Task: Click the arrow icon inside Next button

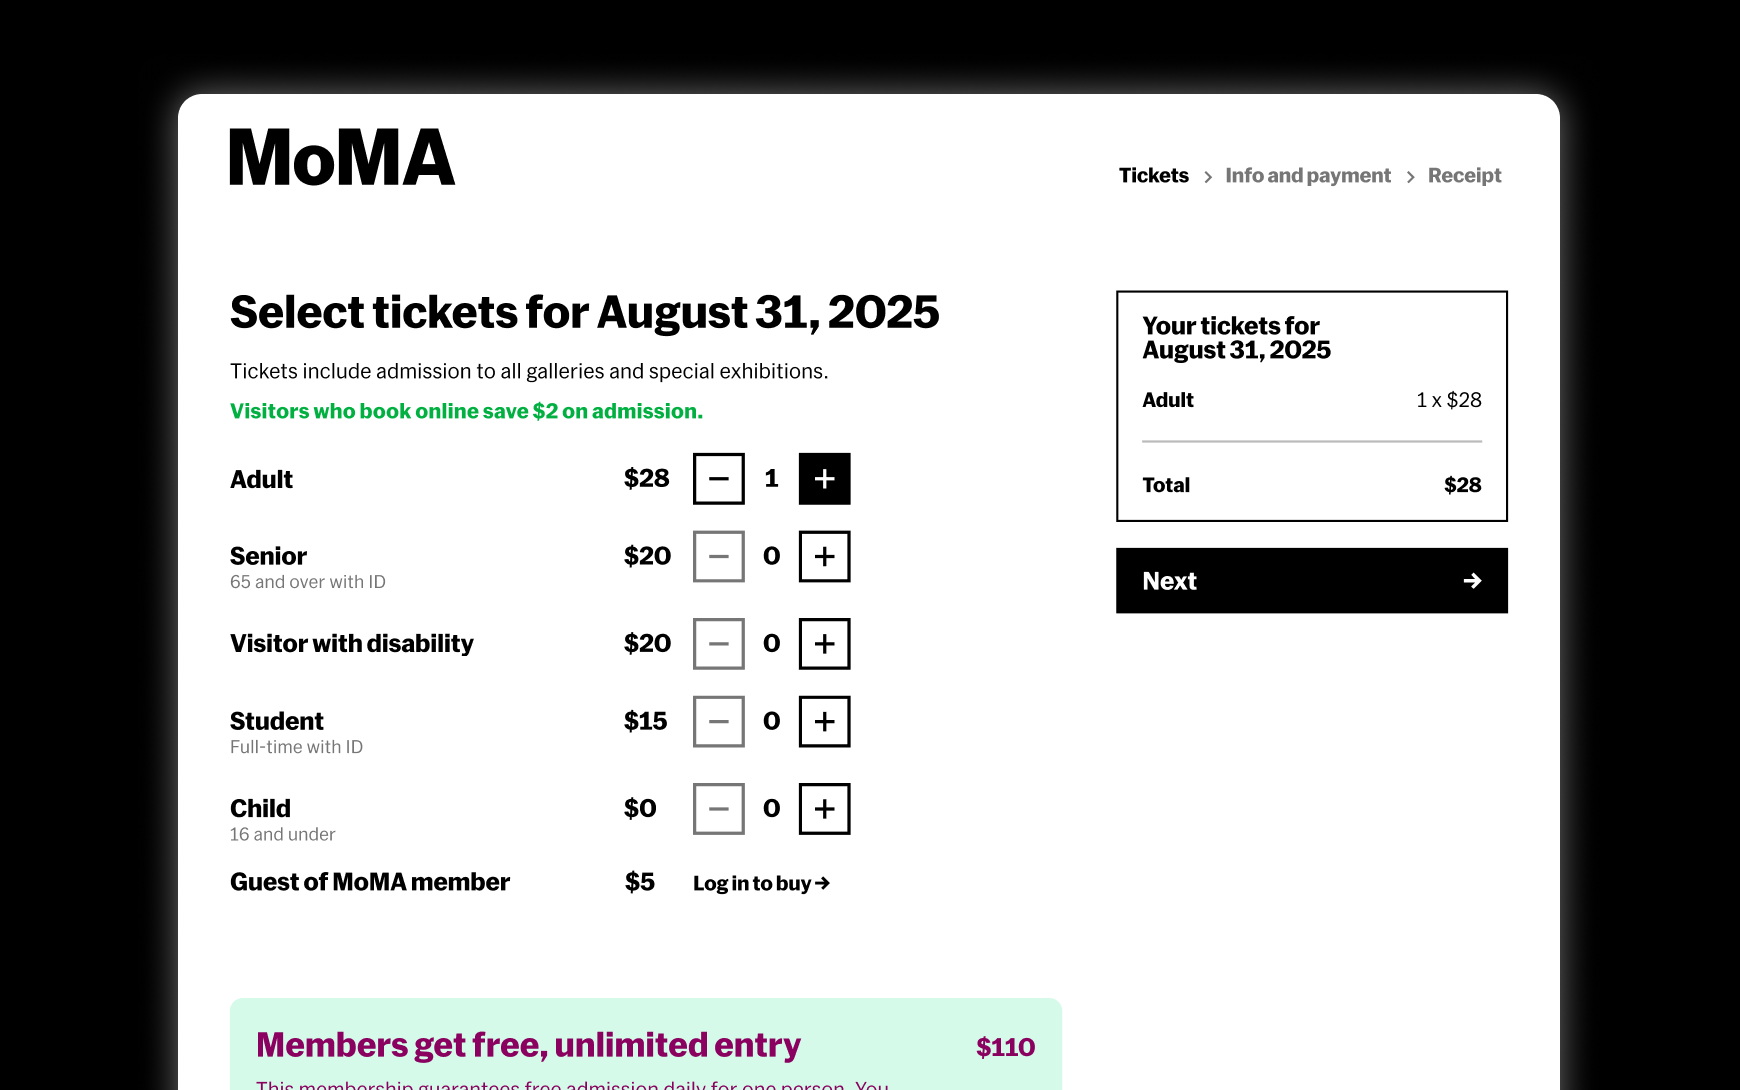Action: [1471, 581]
